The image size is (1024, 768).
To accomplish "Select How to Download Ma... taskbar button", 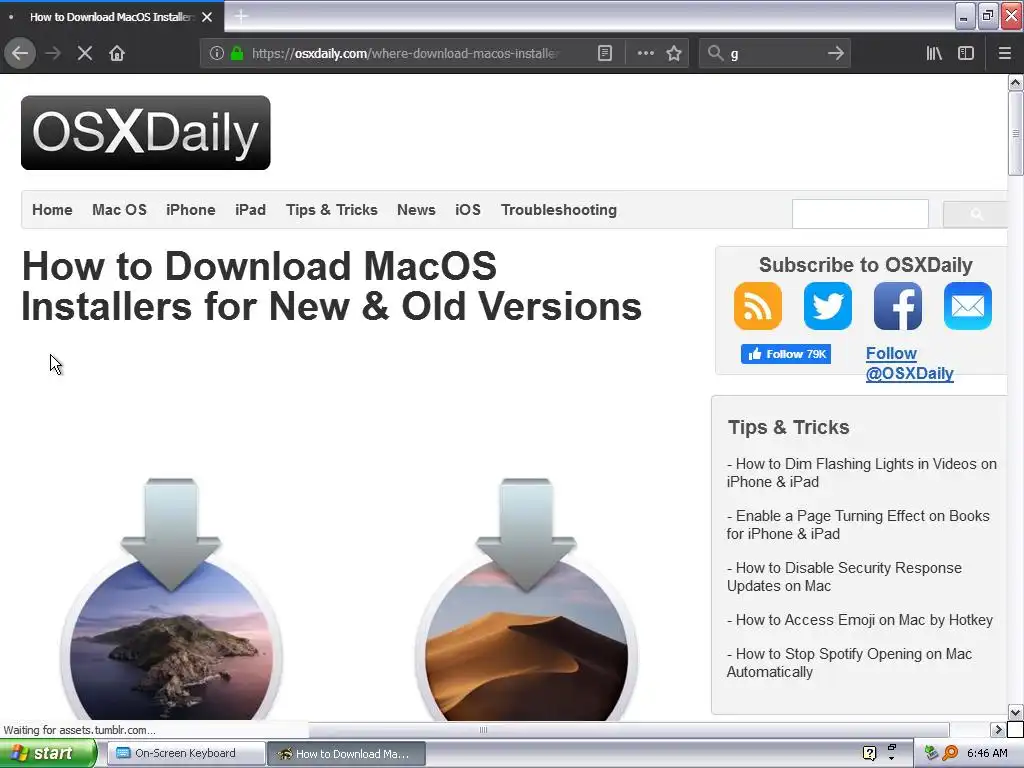I will 346,754.
